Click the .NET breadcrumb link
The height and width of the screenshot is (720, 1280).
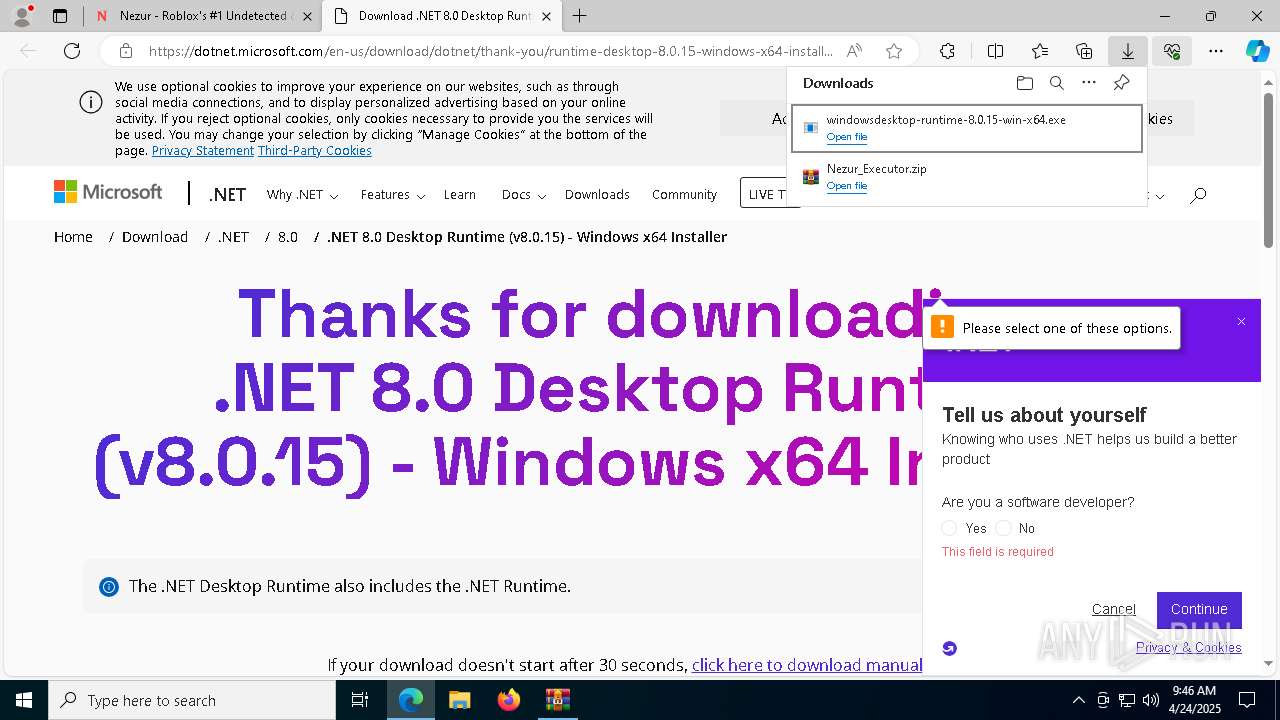tap(233, 237)
